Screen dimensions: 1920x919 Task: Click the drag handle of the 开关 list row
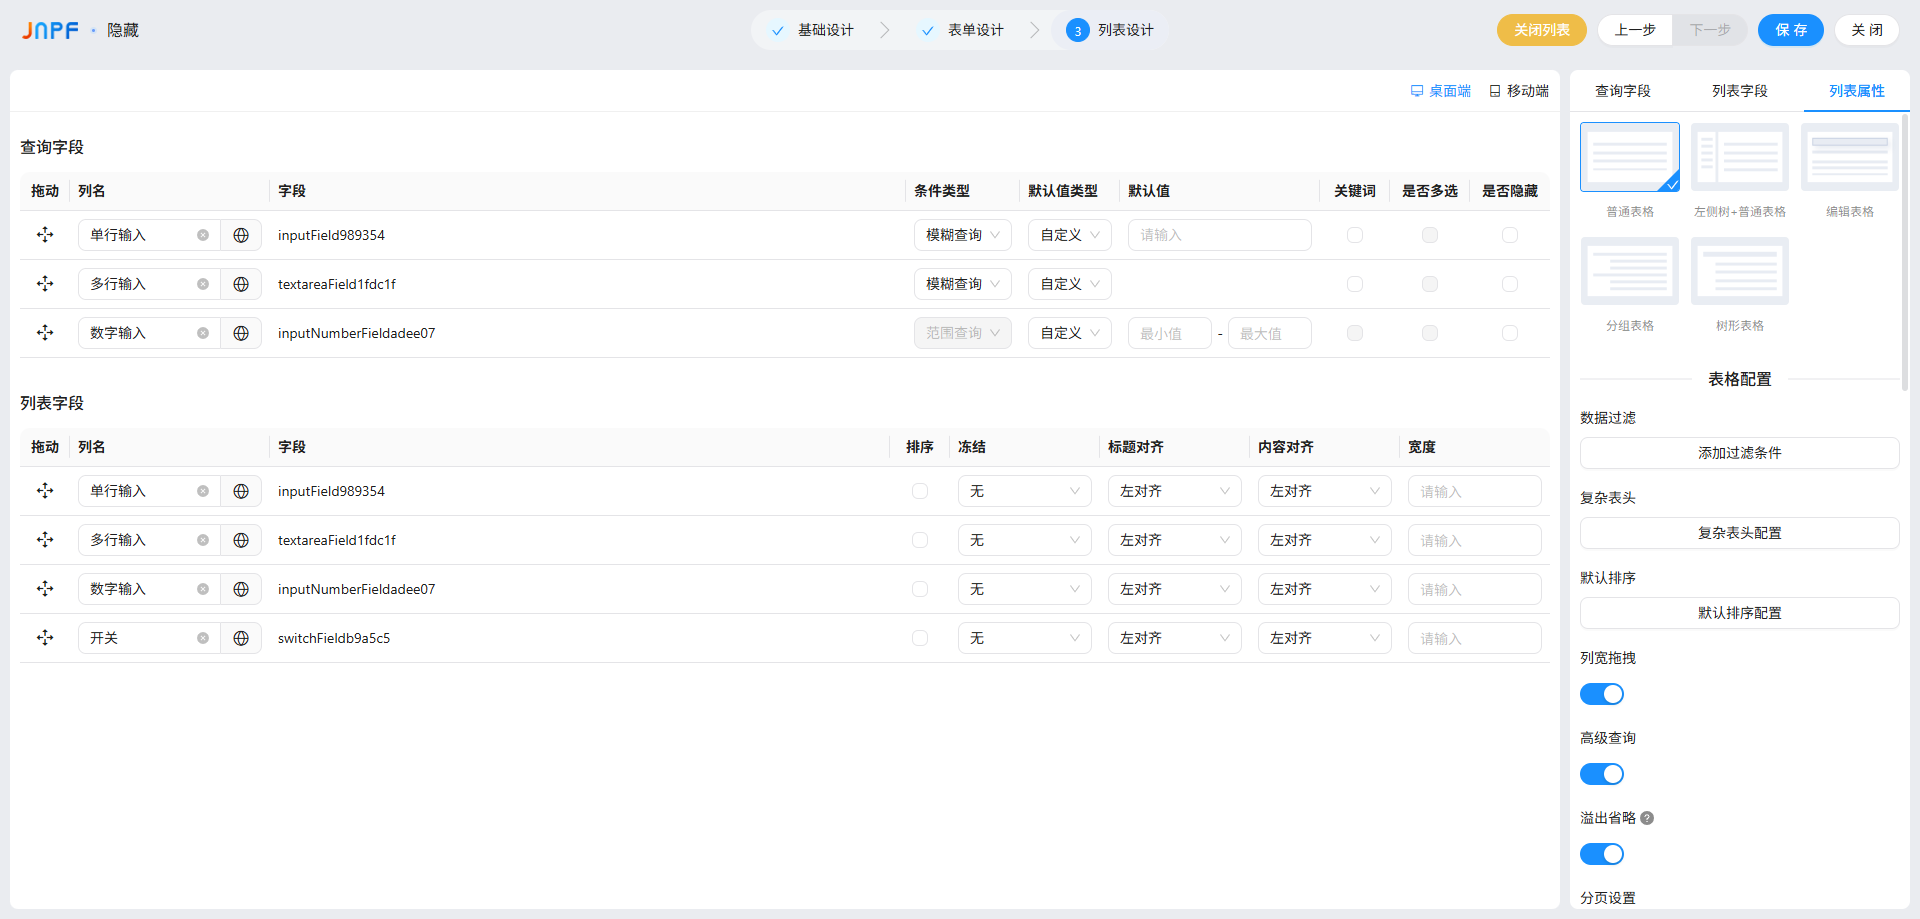pos(45,638)
